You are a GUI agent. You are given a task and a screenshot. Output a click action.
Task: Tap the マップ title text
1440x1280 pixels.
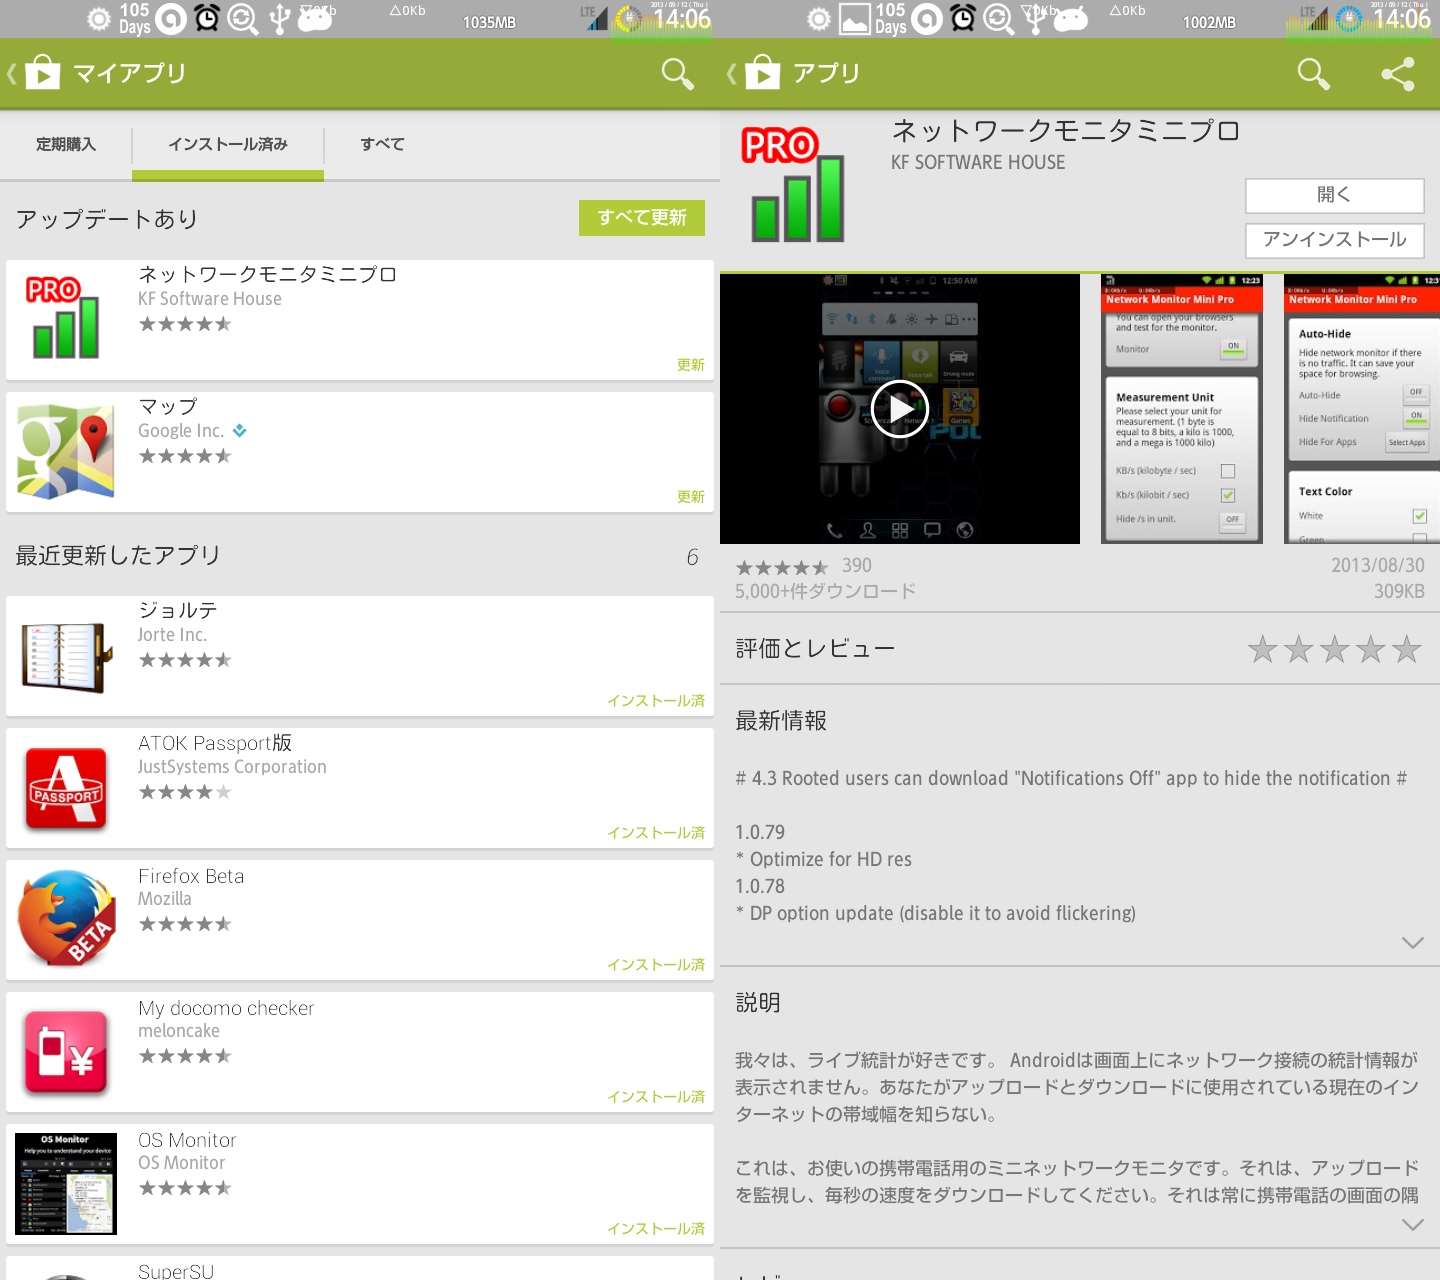[x=168, y=407]
